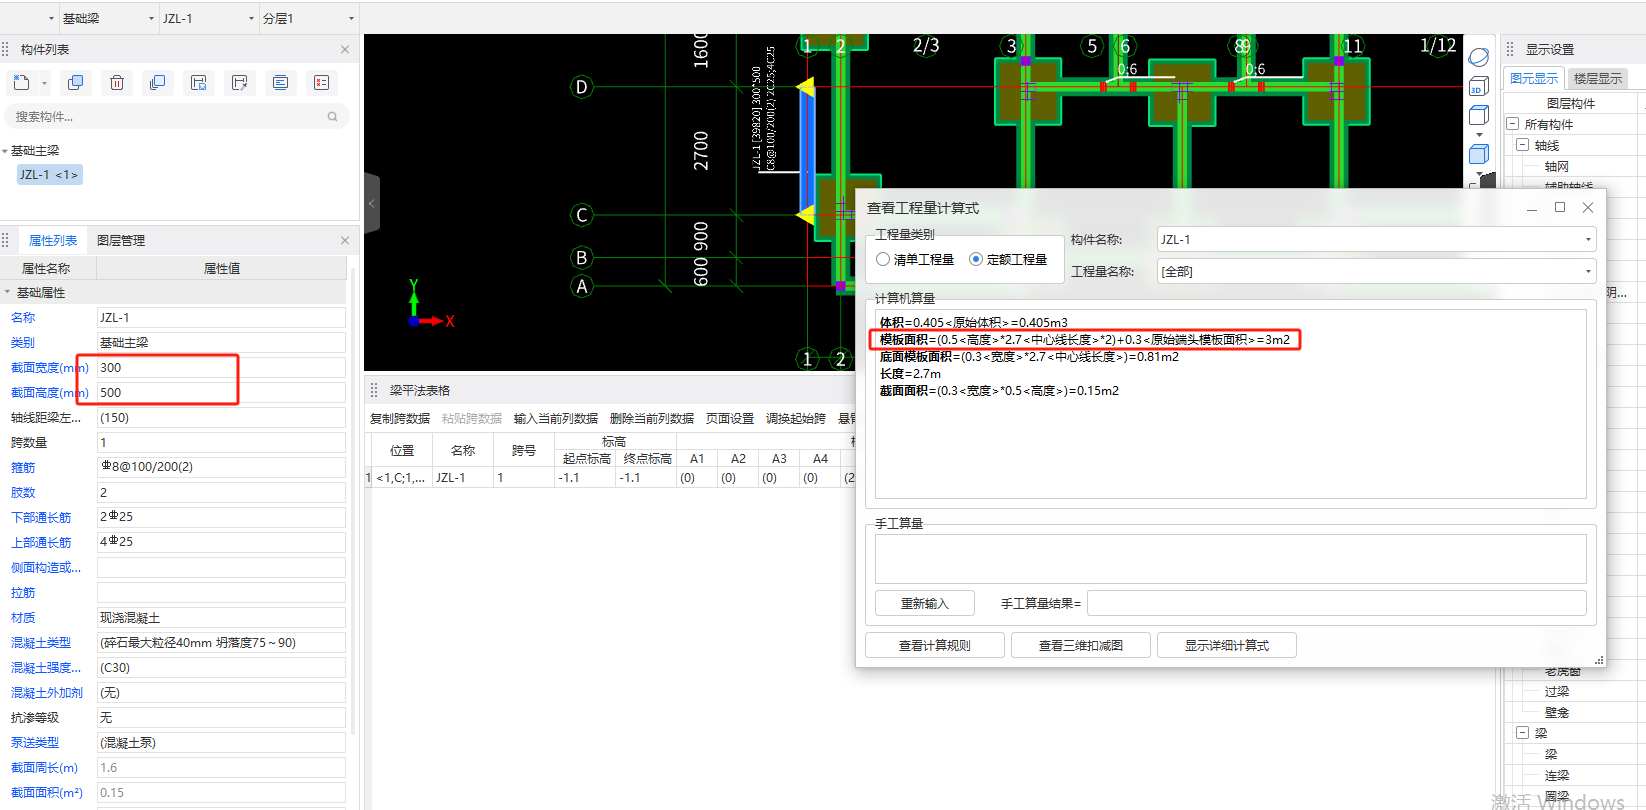Open the new component dropdown arrow
This screenshot has height=810, width=1646.
(44, 84)
